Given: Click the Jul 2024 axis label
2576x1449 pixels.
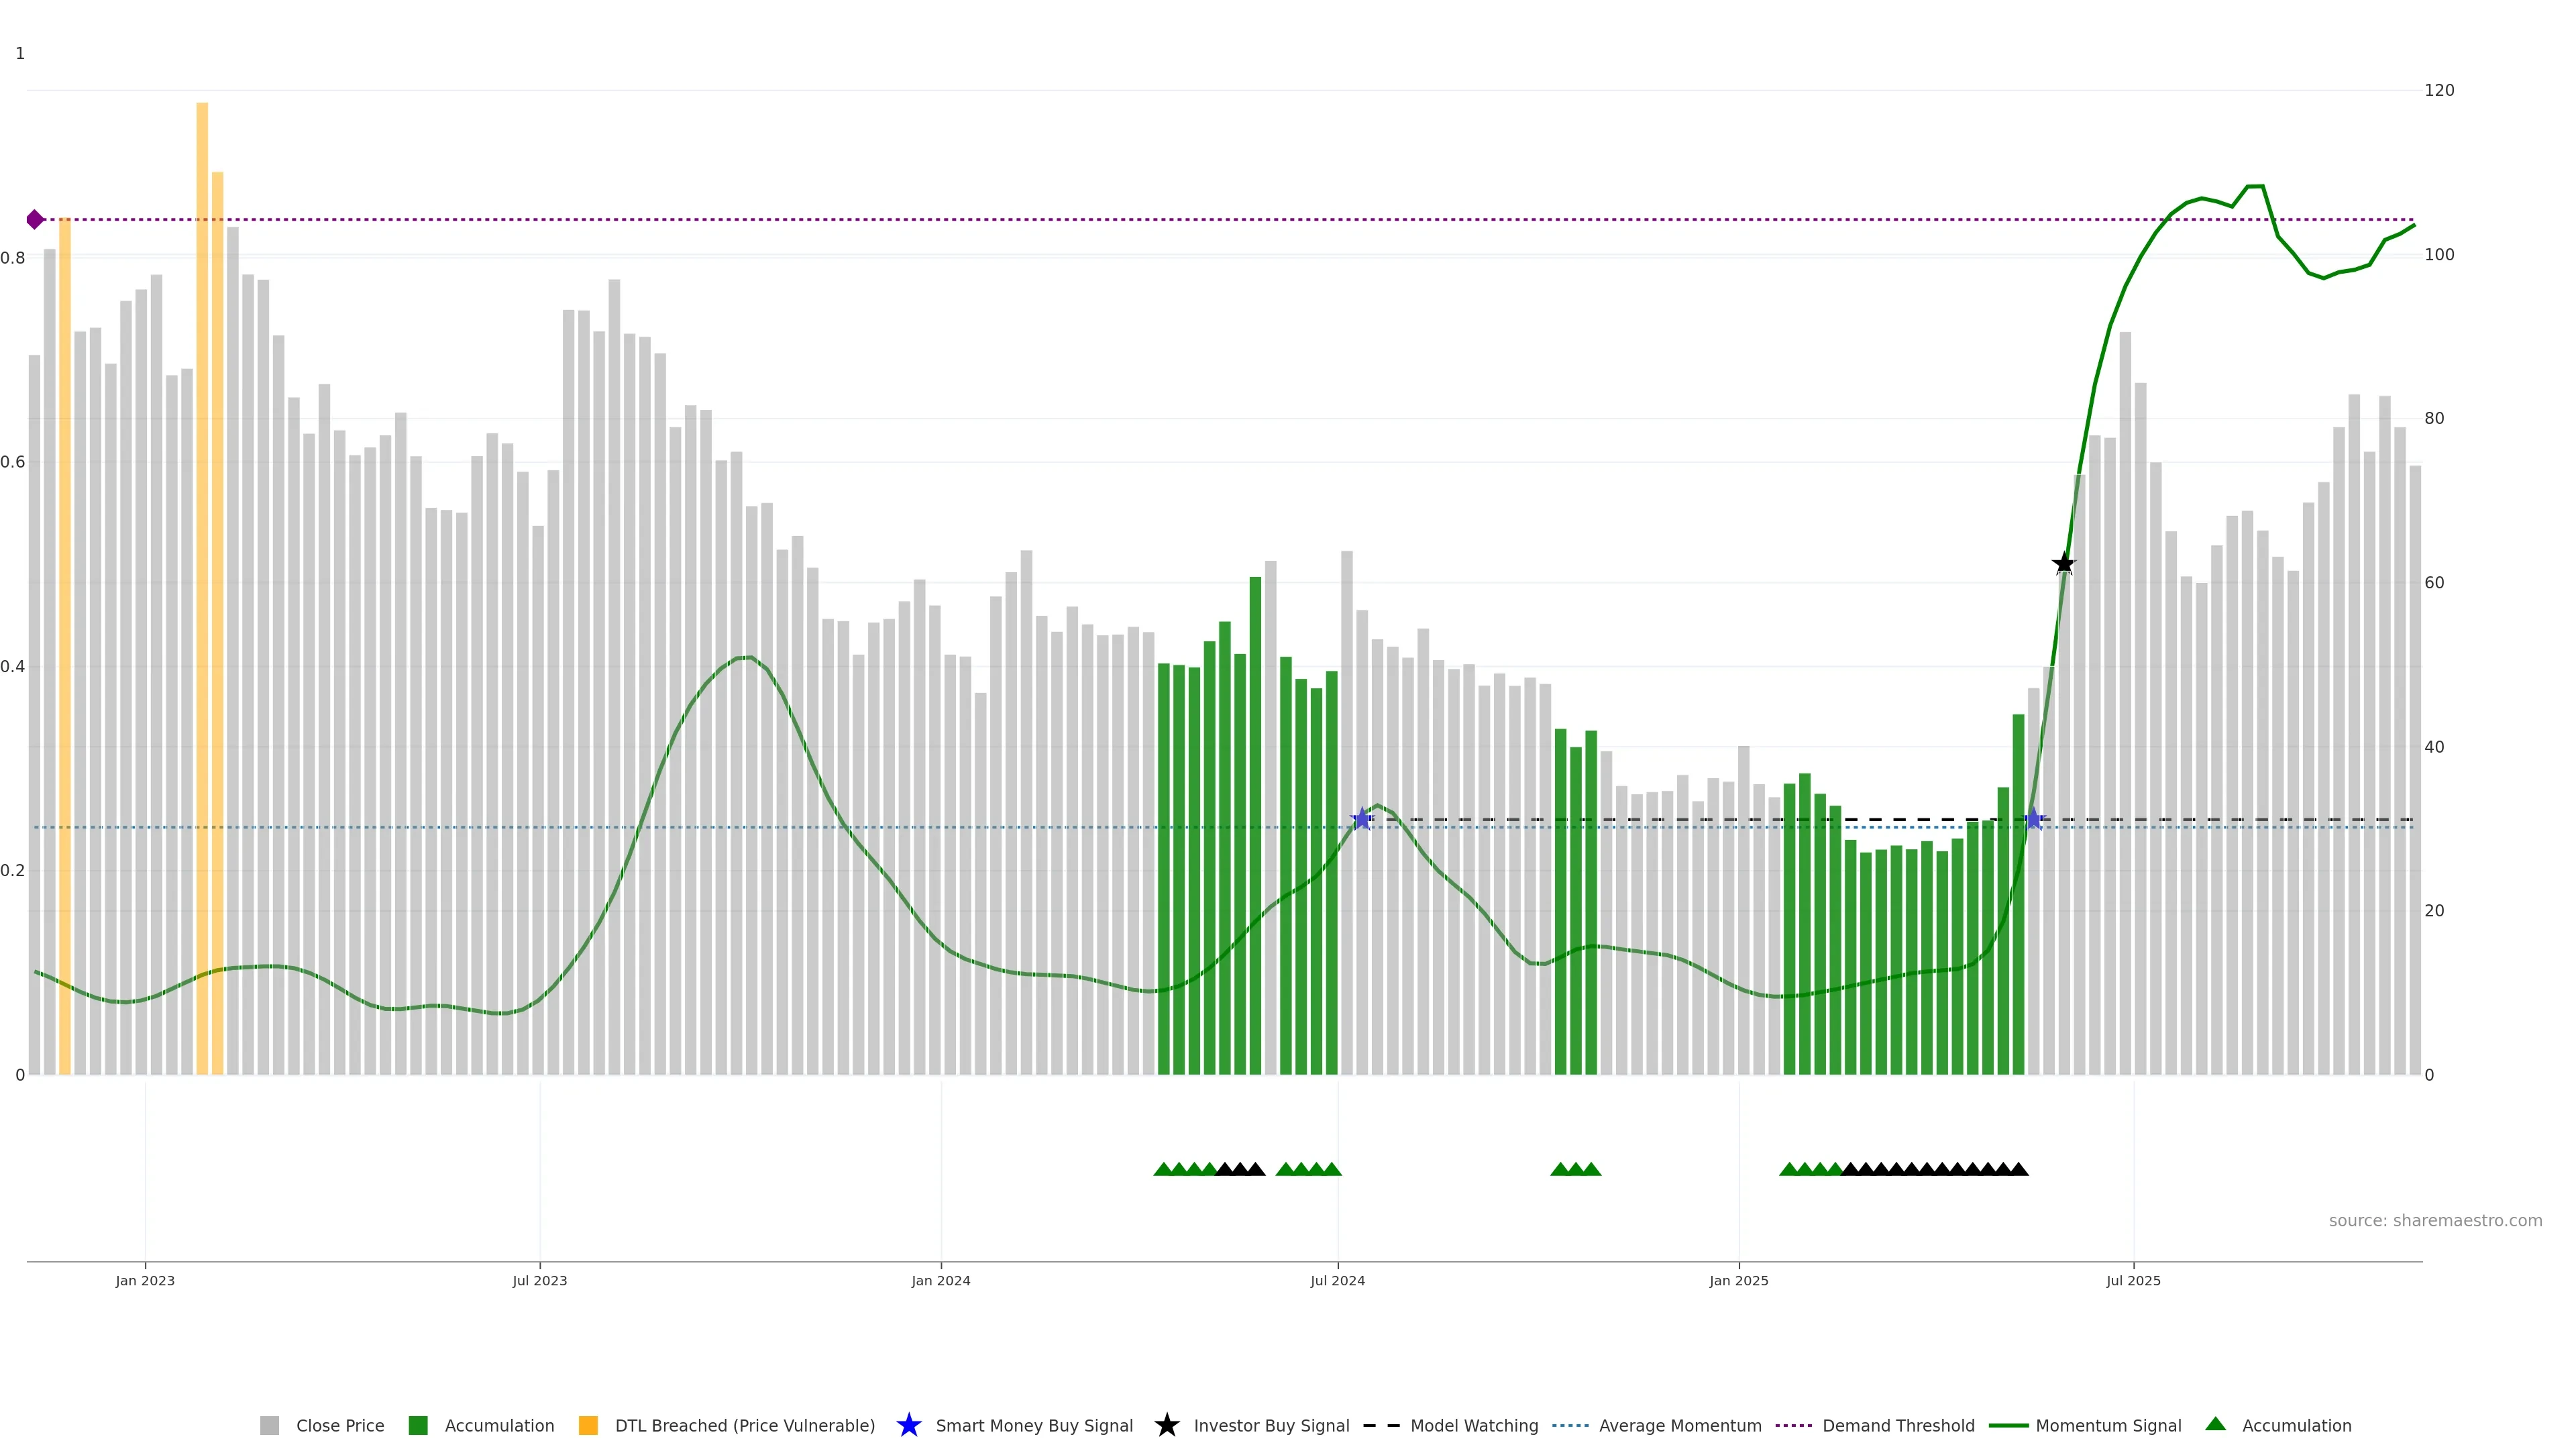Looking at the screenshot, I should click(1337, 1280).
